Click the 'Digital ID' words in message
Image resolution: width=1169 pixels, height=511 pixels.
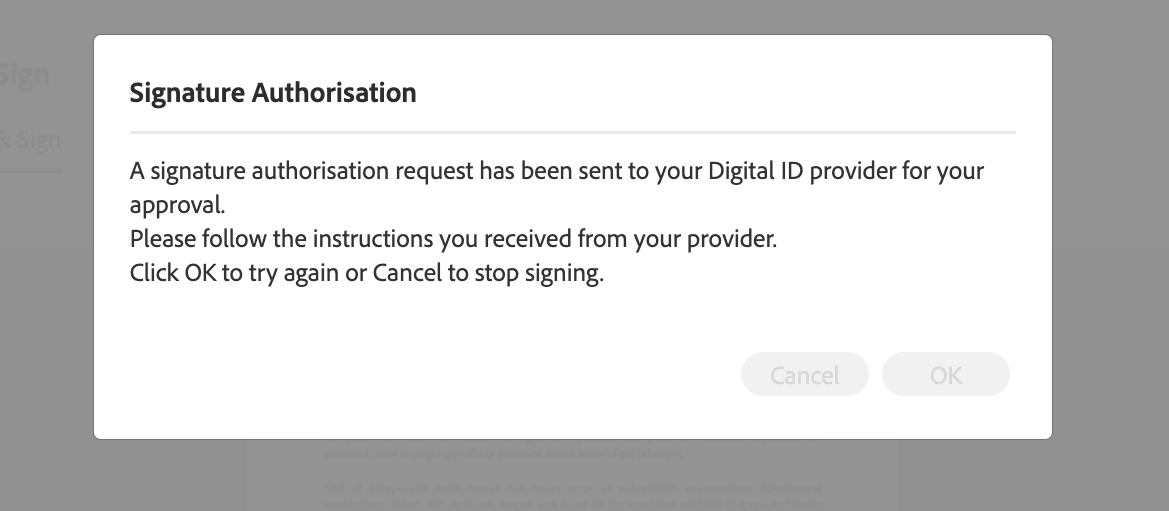pyautogui.click(x=756, y=171)
